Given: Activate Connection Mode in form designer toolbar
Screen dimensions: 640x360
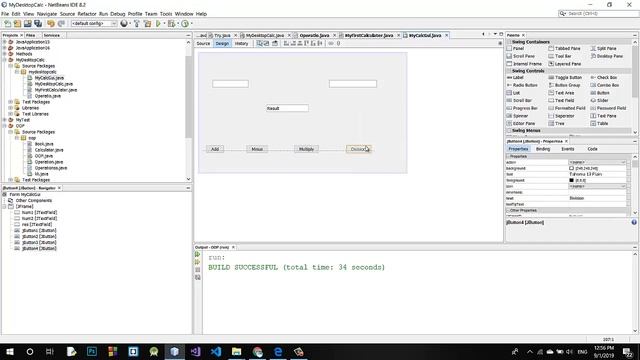Looking at the screenshot, I should pos(266,43).
